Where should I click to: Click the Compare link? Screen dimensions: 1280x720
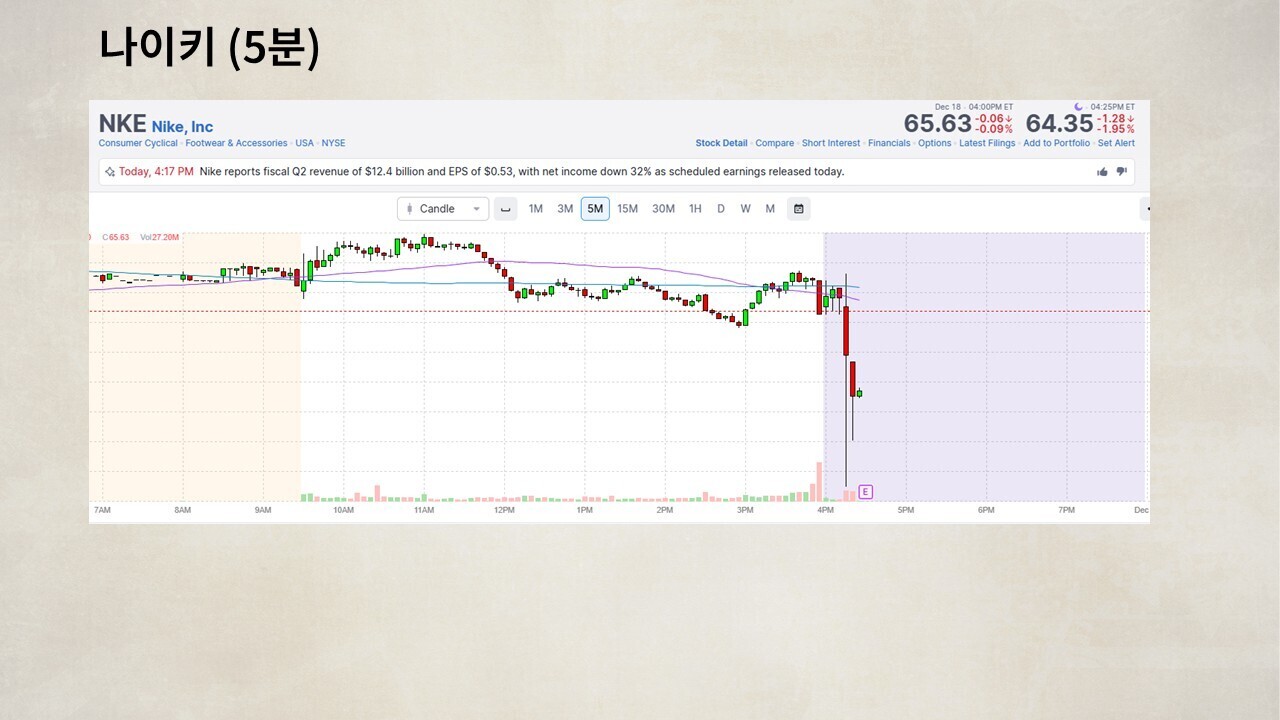775,143
